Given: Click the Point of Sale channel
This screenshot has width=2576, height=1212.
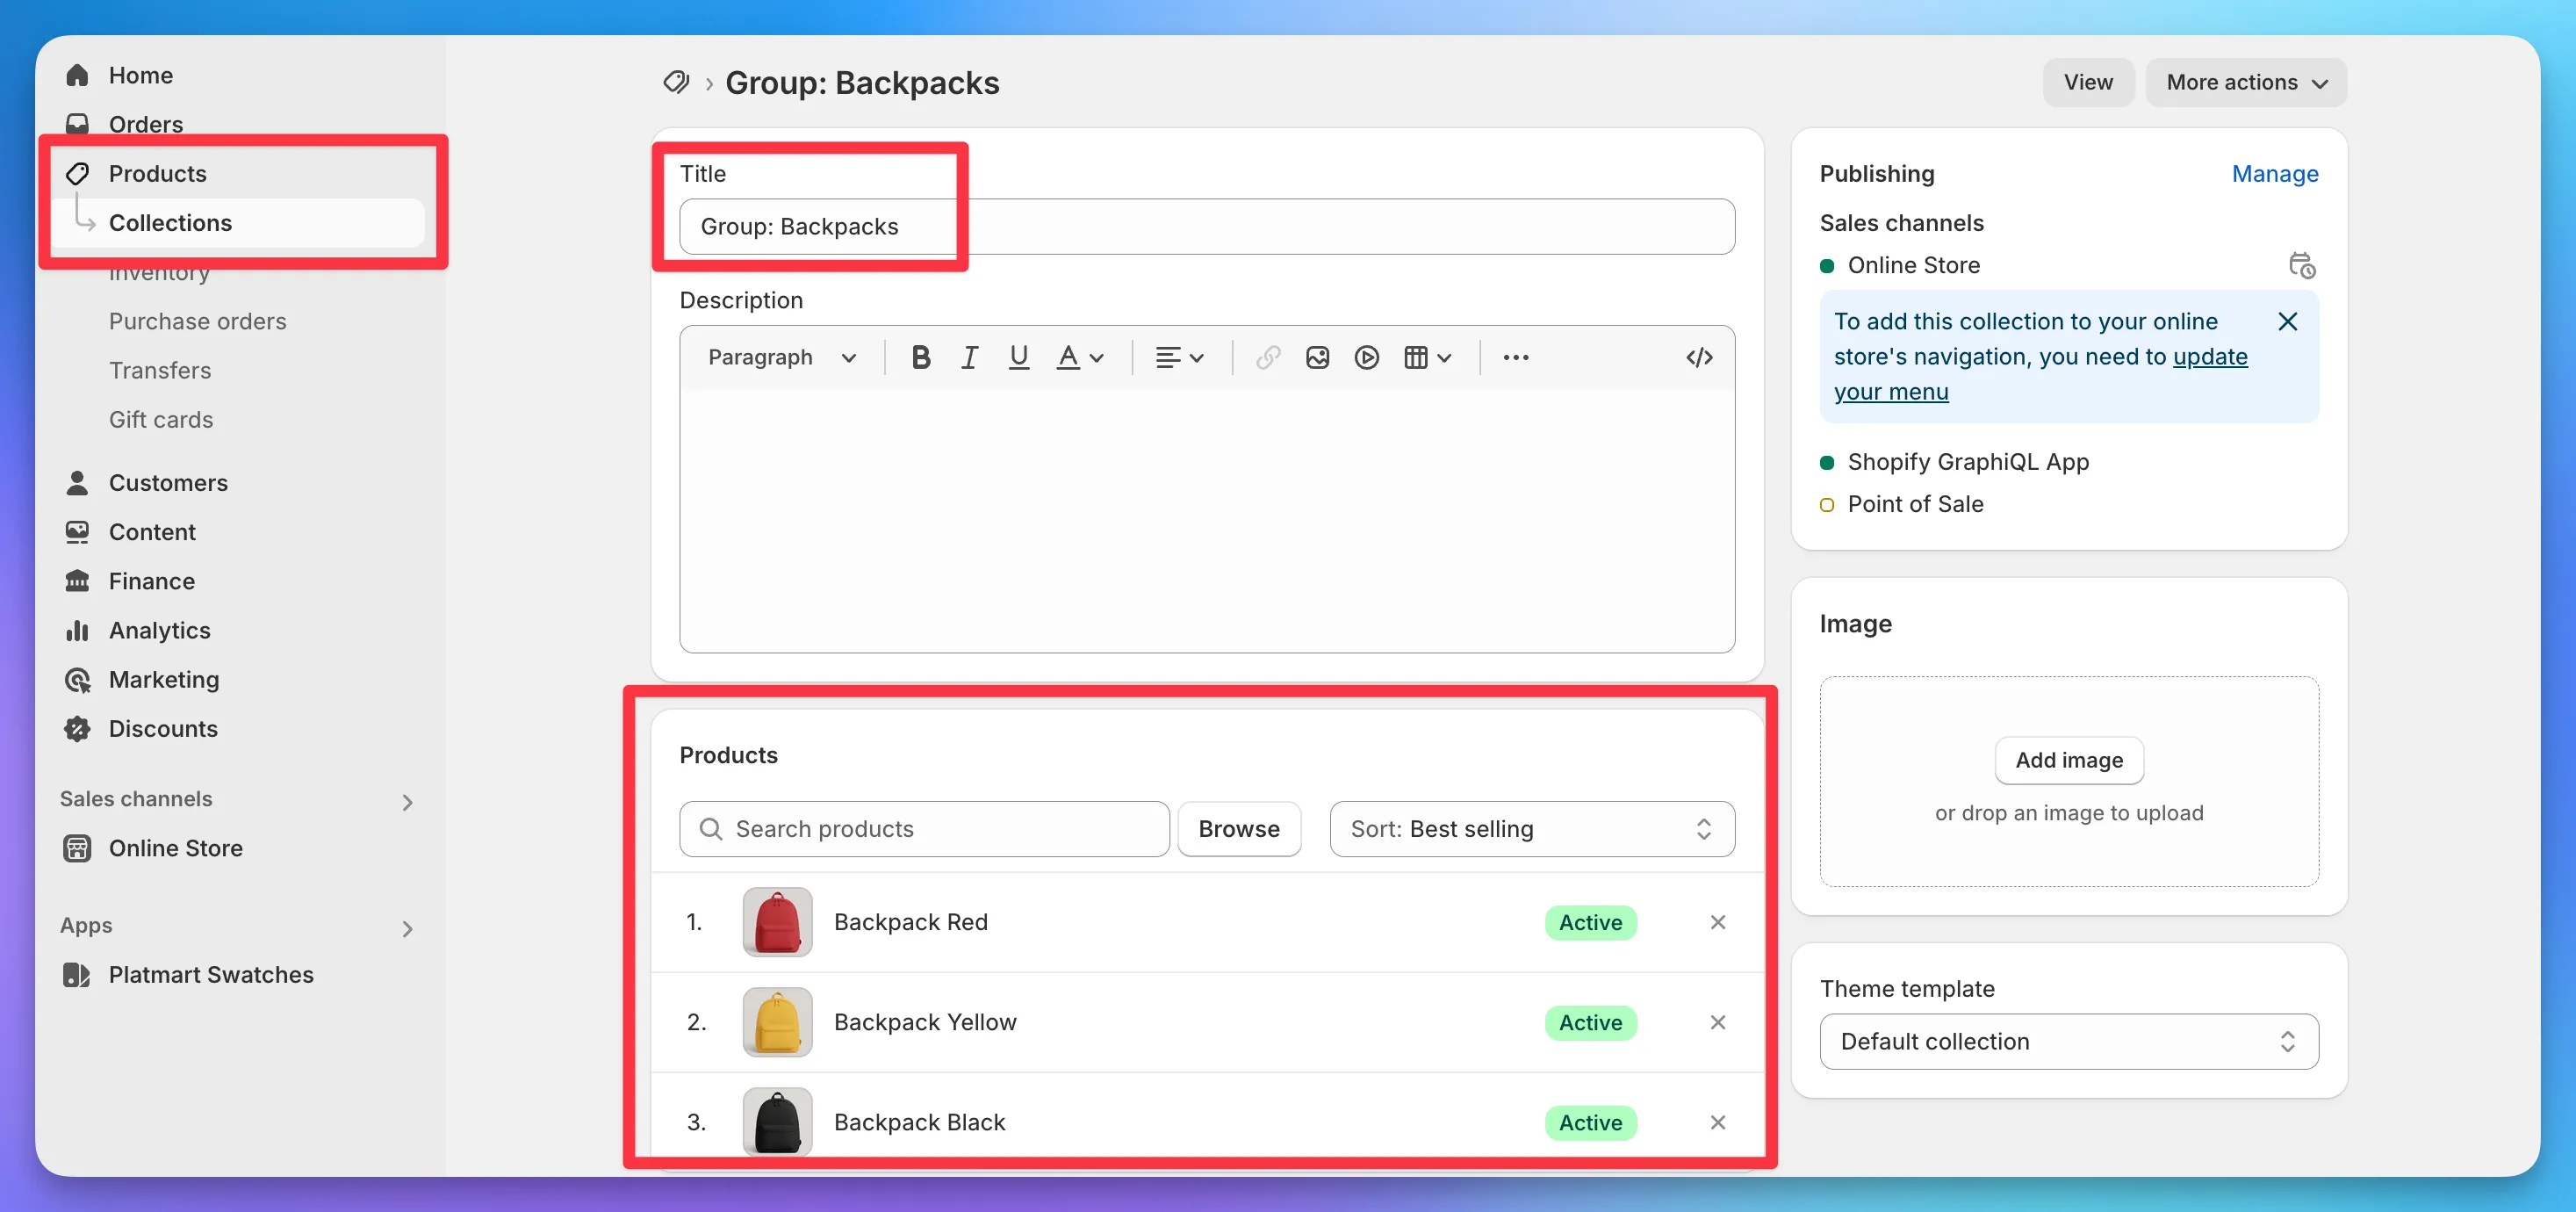Looking at the screenshot, I should pos(1914,503).
